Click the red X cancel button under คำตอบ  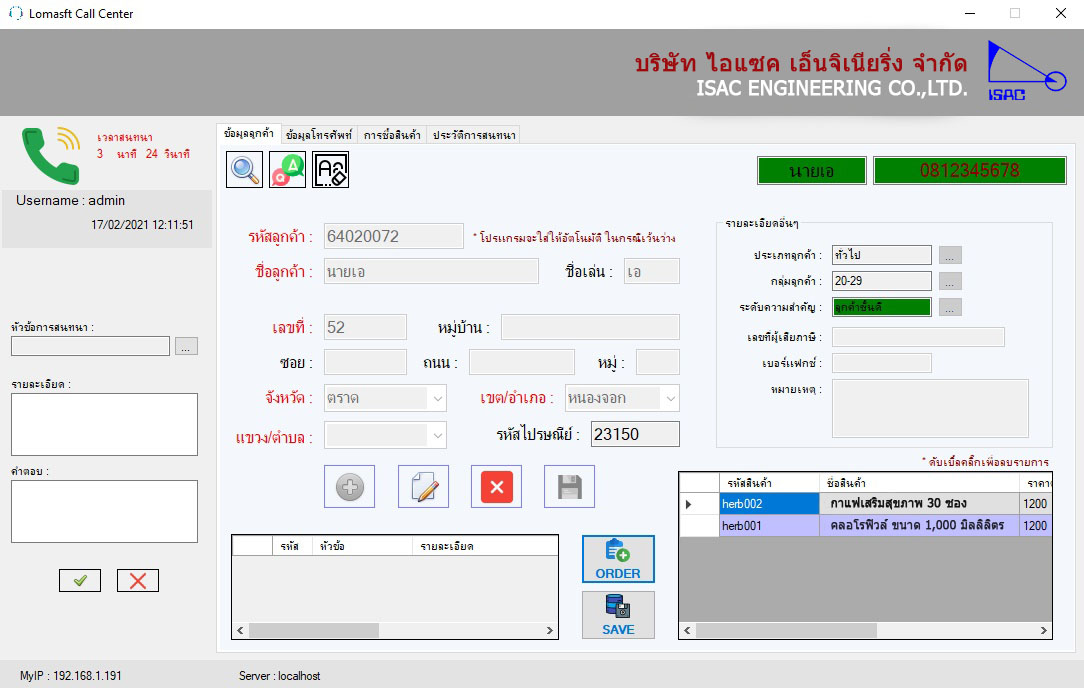click(138, 580)
